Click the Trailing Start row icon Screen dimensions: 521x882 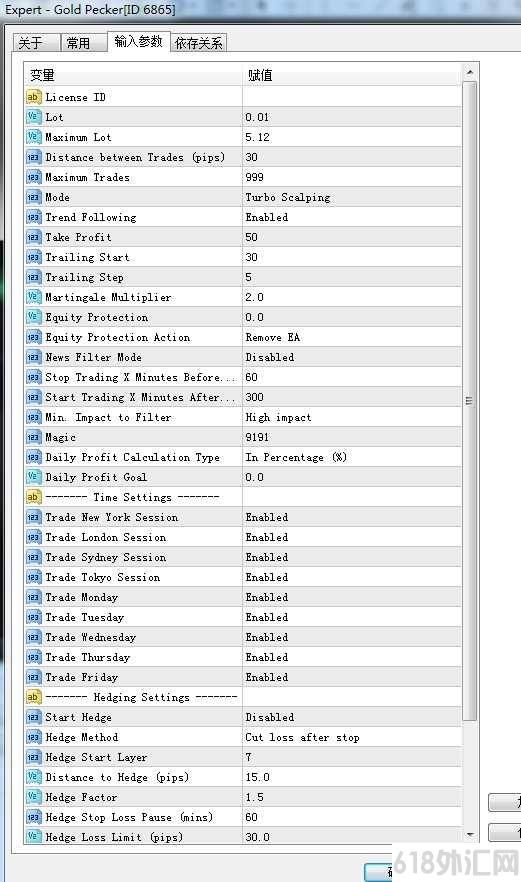point(33,257)
